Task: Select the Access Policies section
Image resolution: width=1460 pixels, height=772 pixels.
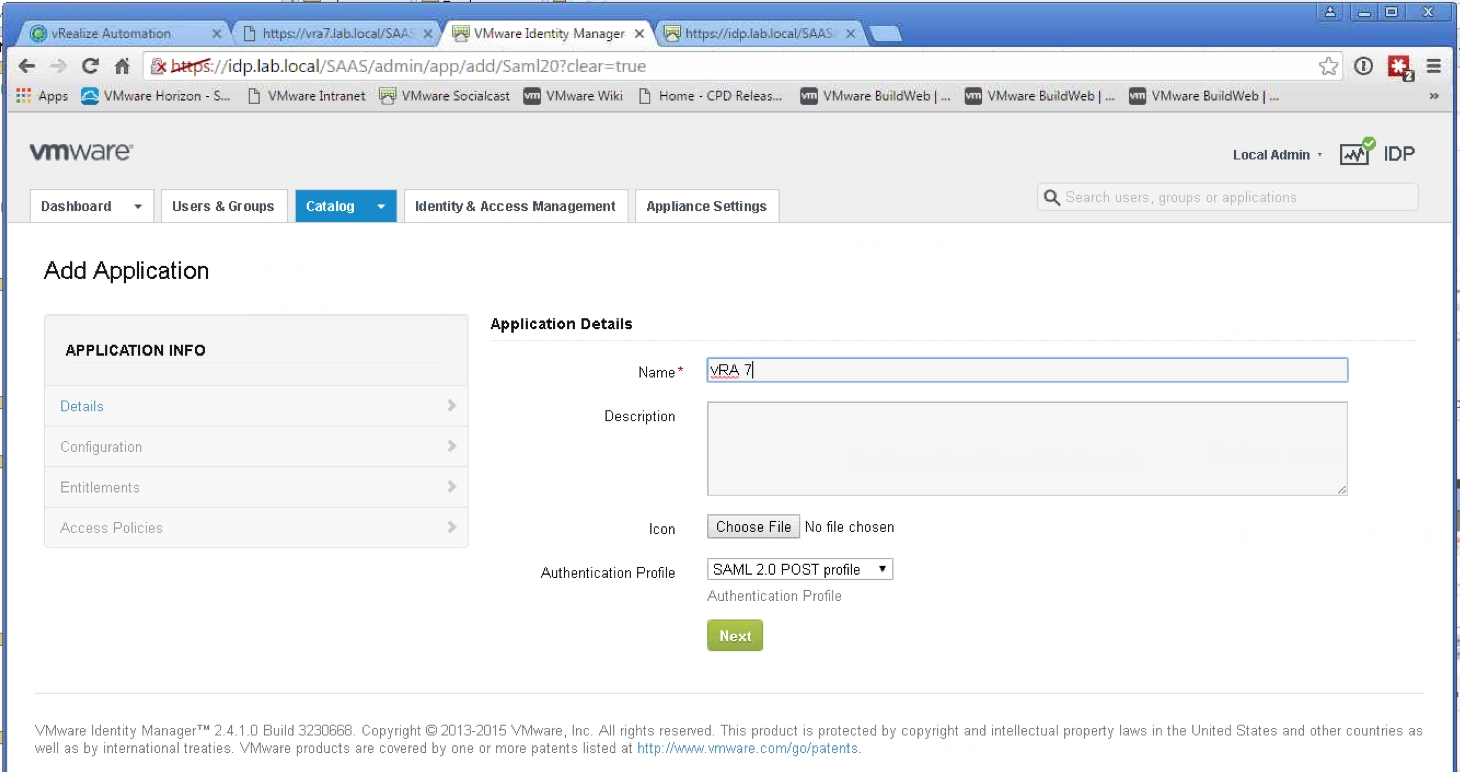Action: 256,527
